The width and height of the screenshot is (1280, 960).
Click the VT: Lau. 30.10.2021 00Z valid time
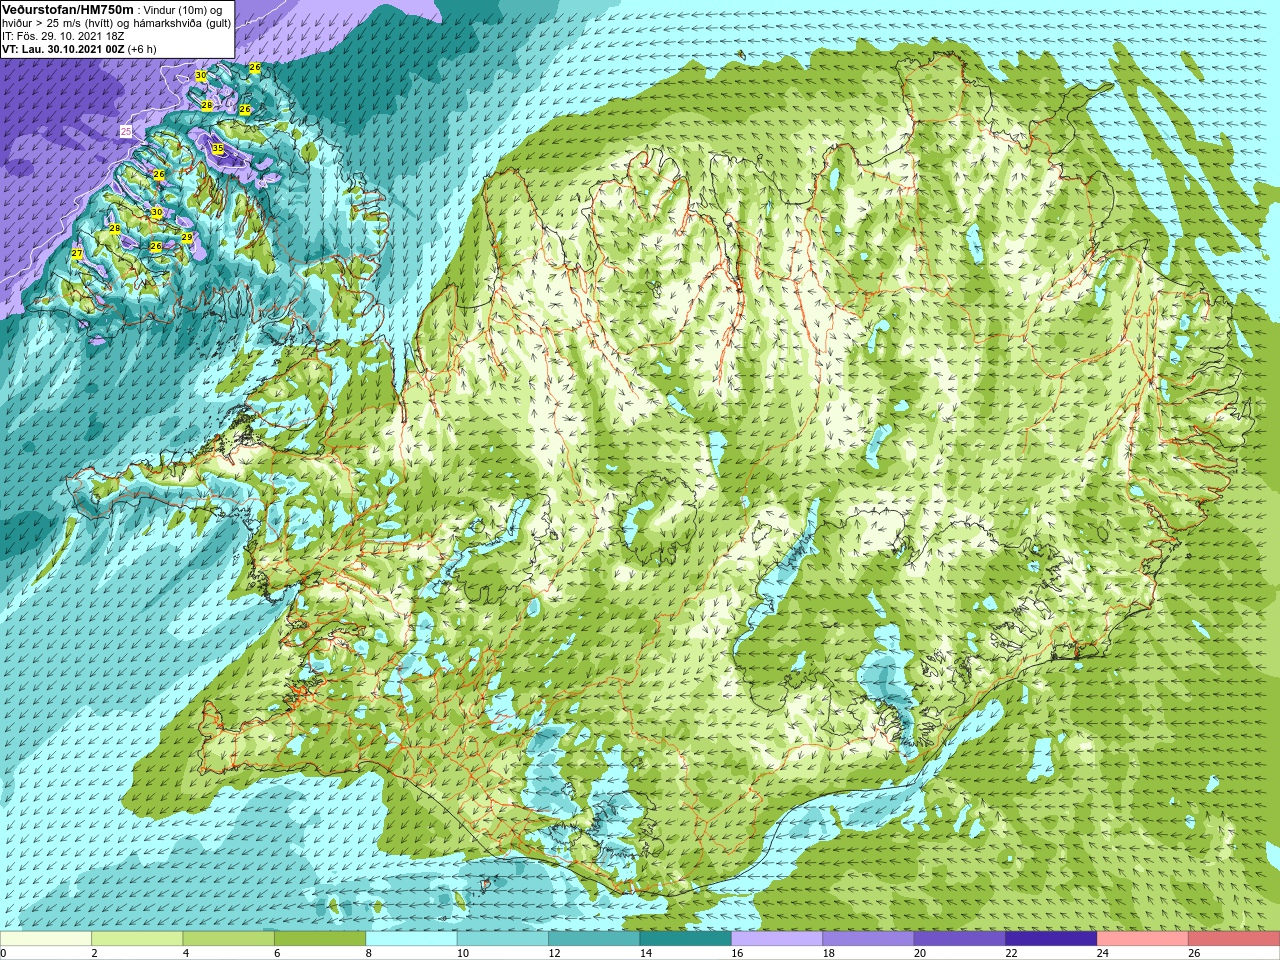[63, 49]
